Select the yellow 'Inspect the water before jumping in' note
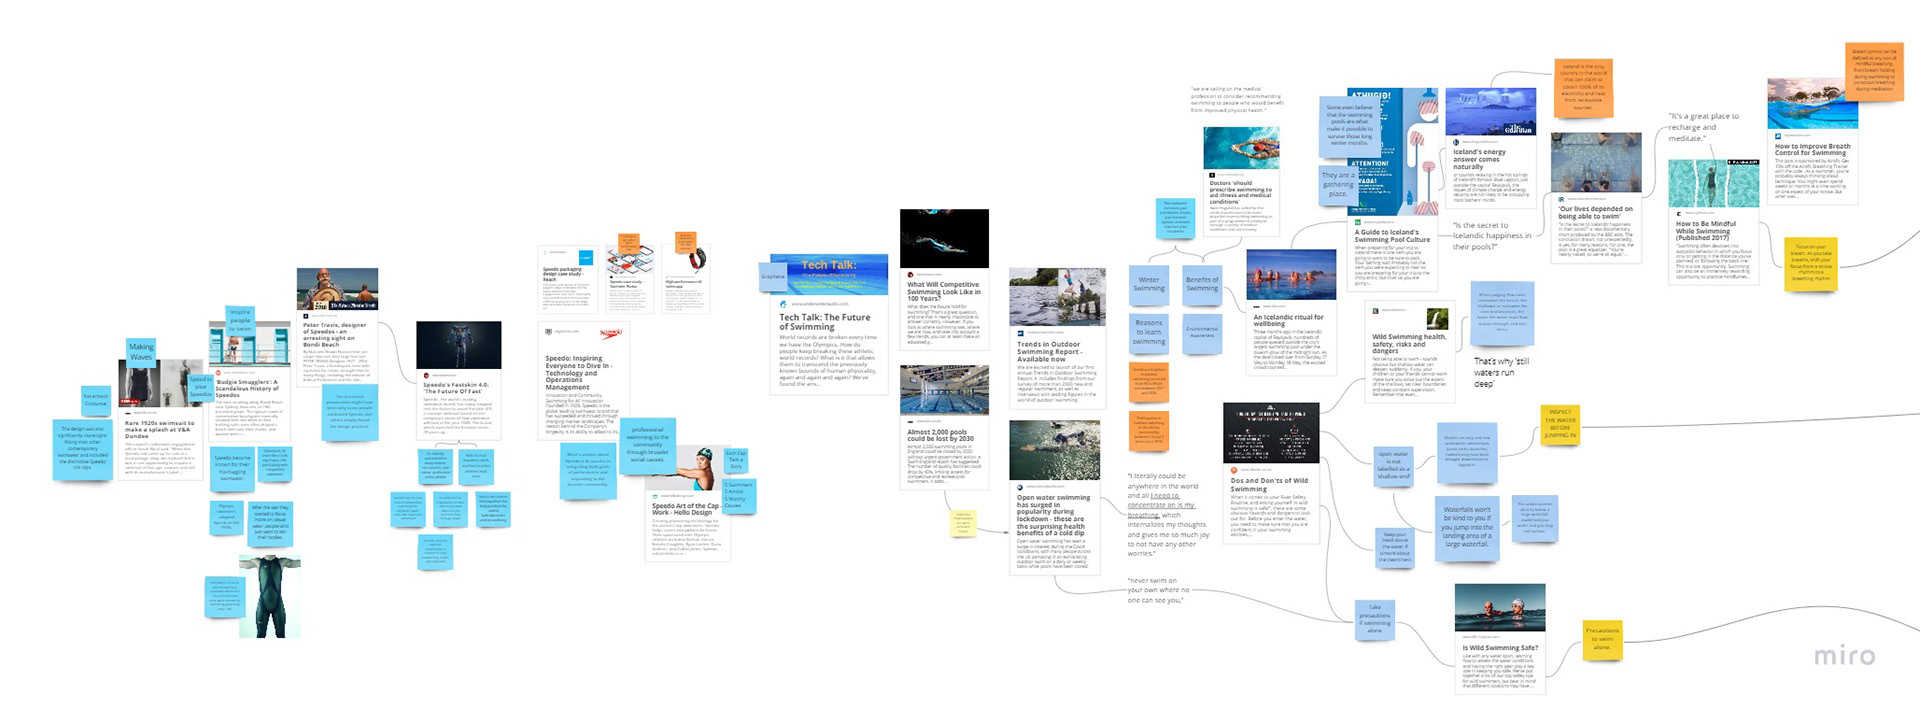This screenshot has height=709, width=1920. click(x=1560, y=424)
